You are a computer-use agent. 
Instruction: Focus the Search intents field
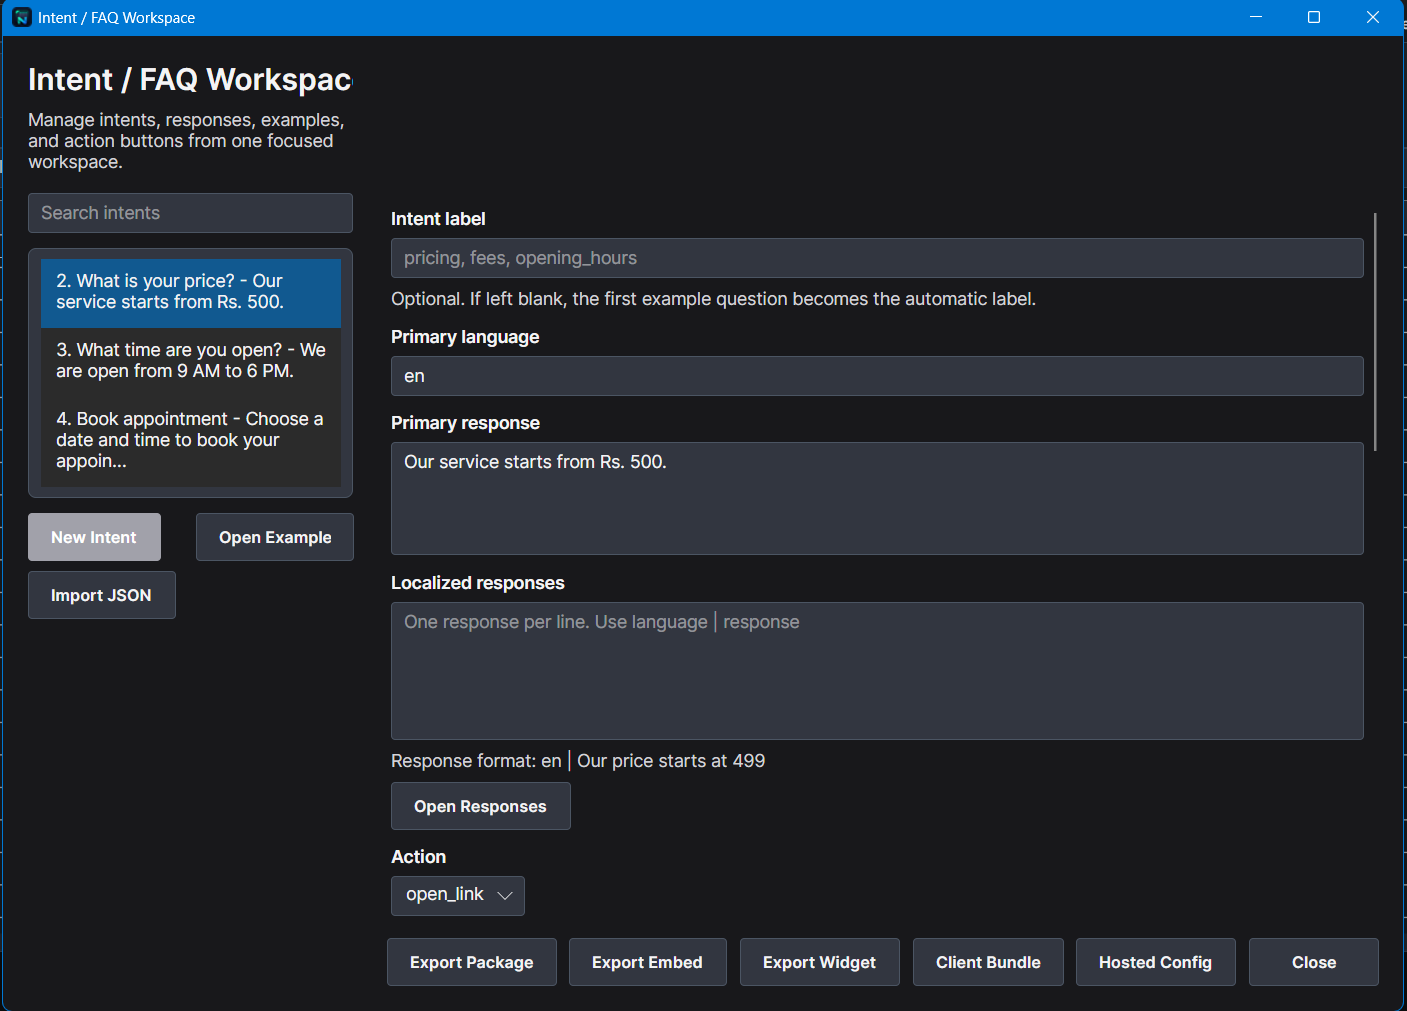(x=190, y=213)
